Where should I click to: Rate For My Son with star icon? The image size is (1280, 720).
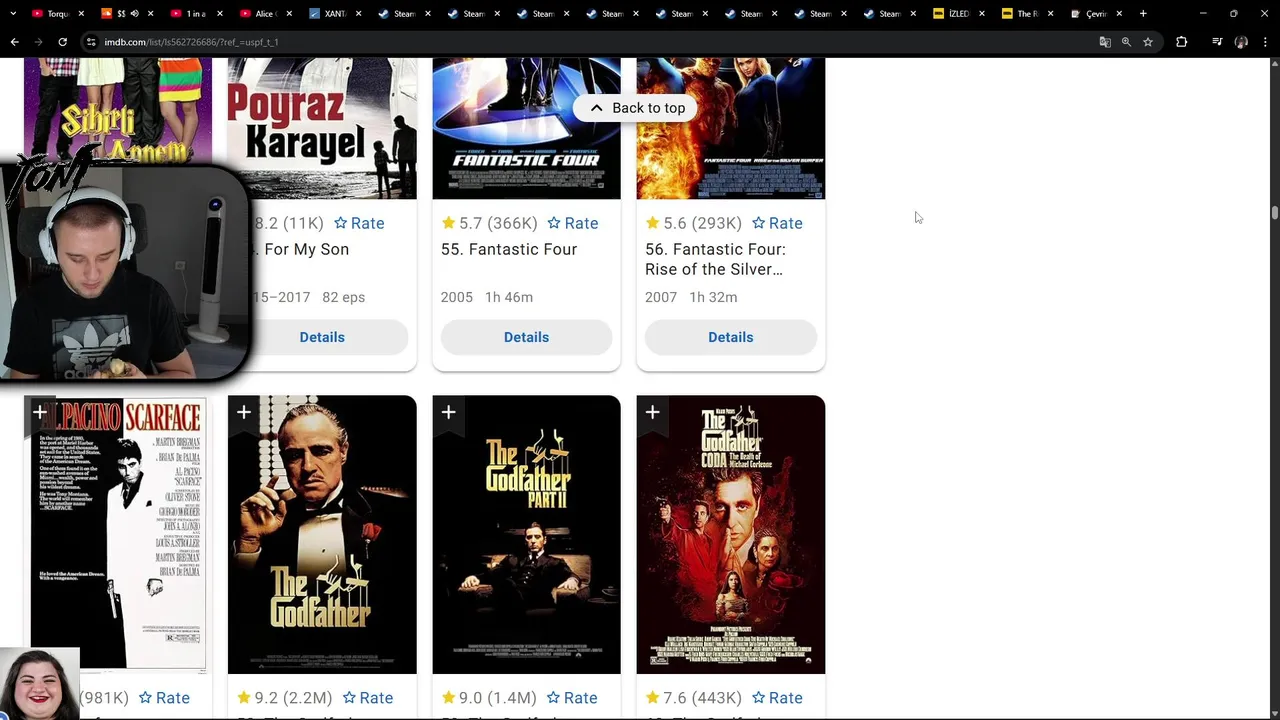359,223
